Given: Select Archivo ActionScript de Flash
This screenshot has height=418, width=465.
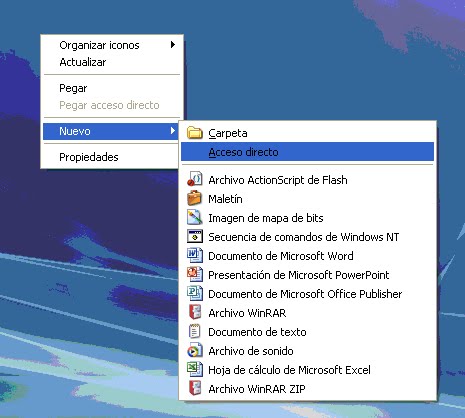Looking at the screenshot, I should click(x=307, y=180).
